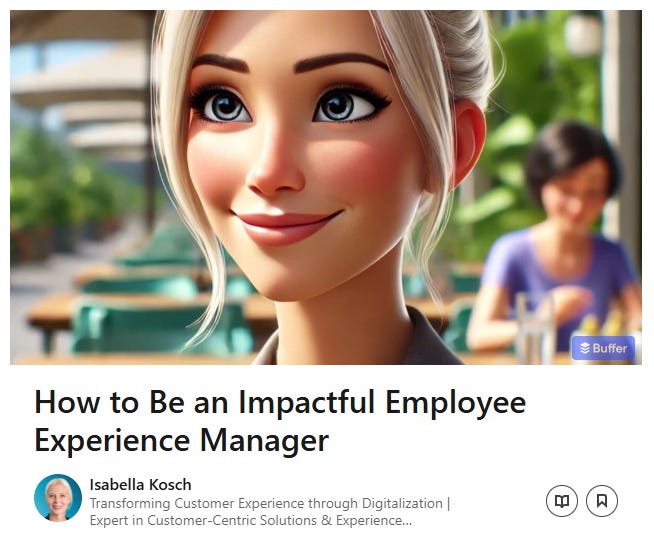
Task: Click the Buffer stacked-layers logo icon
Action: [585, 348]
